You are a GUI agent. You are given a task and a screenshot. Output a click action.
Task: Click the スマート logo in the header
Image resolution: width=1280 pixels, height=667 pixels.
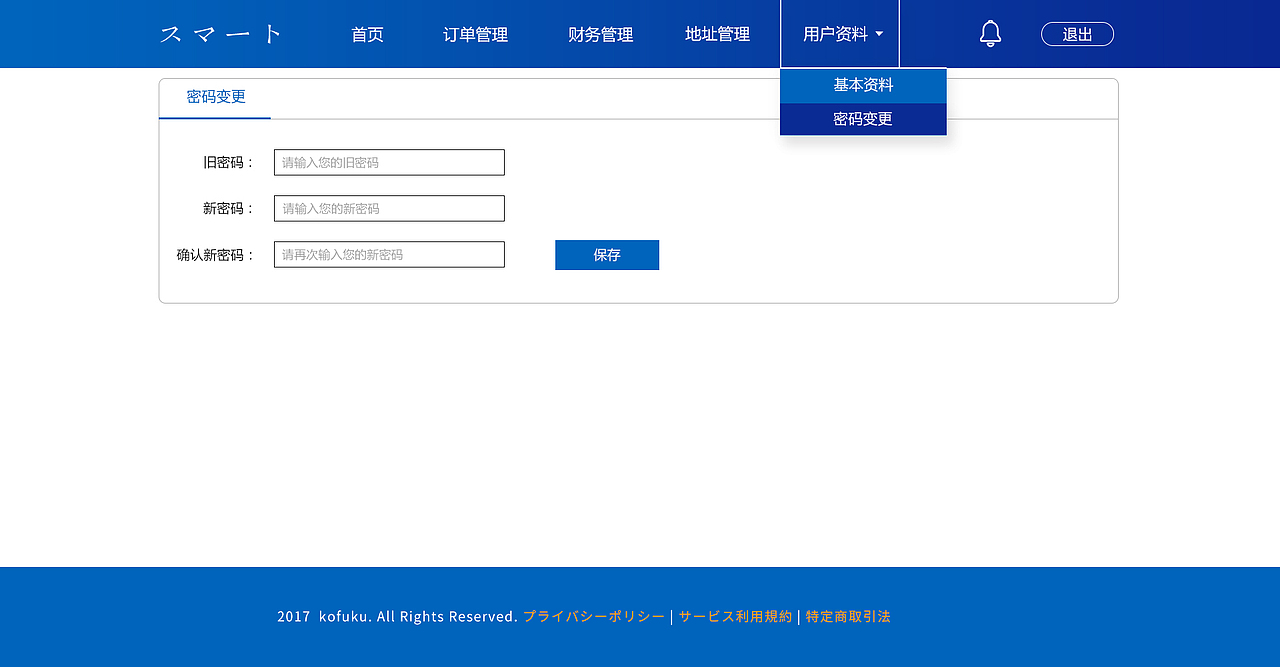(x=220, y=33)
